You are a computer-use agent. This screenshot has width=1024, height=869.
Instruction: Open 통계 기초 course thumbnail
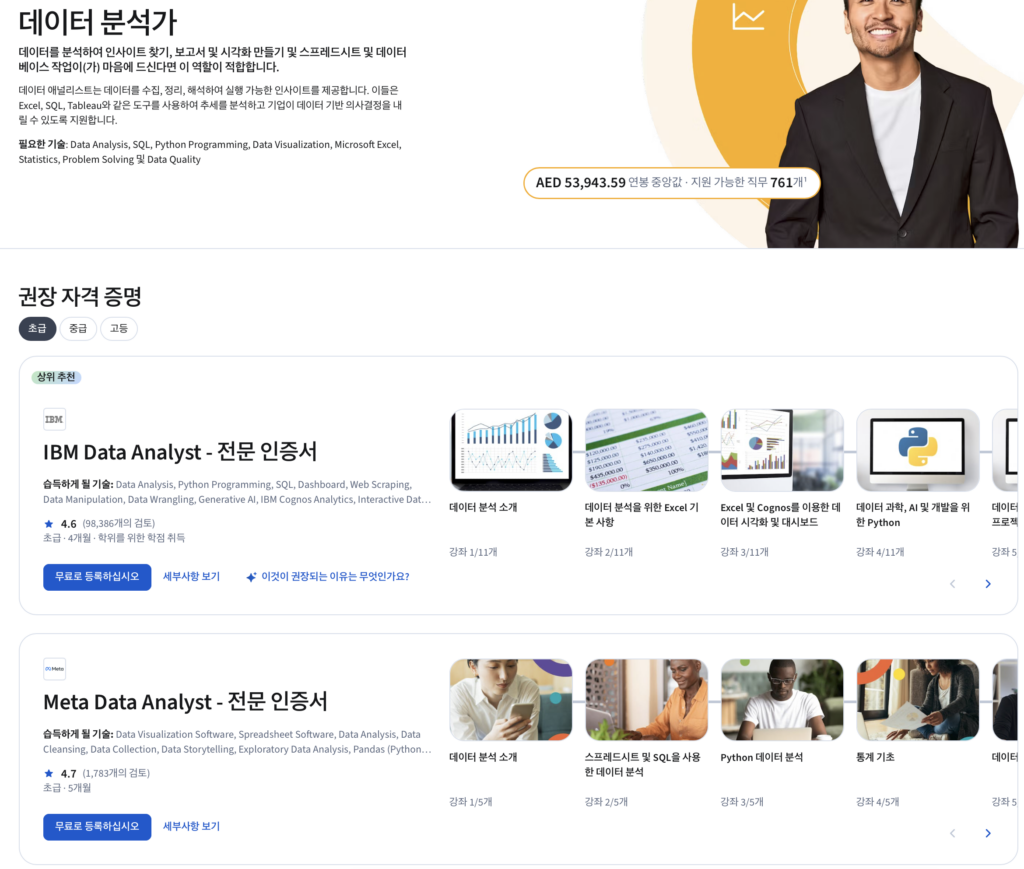pyautogui.click(x=918, y=700)
